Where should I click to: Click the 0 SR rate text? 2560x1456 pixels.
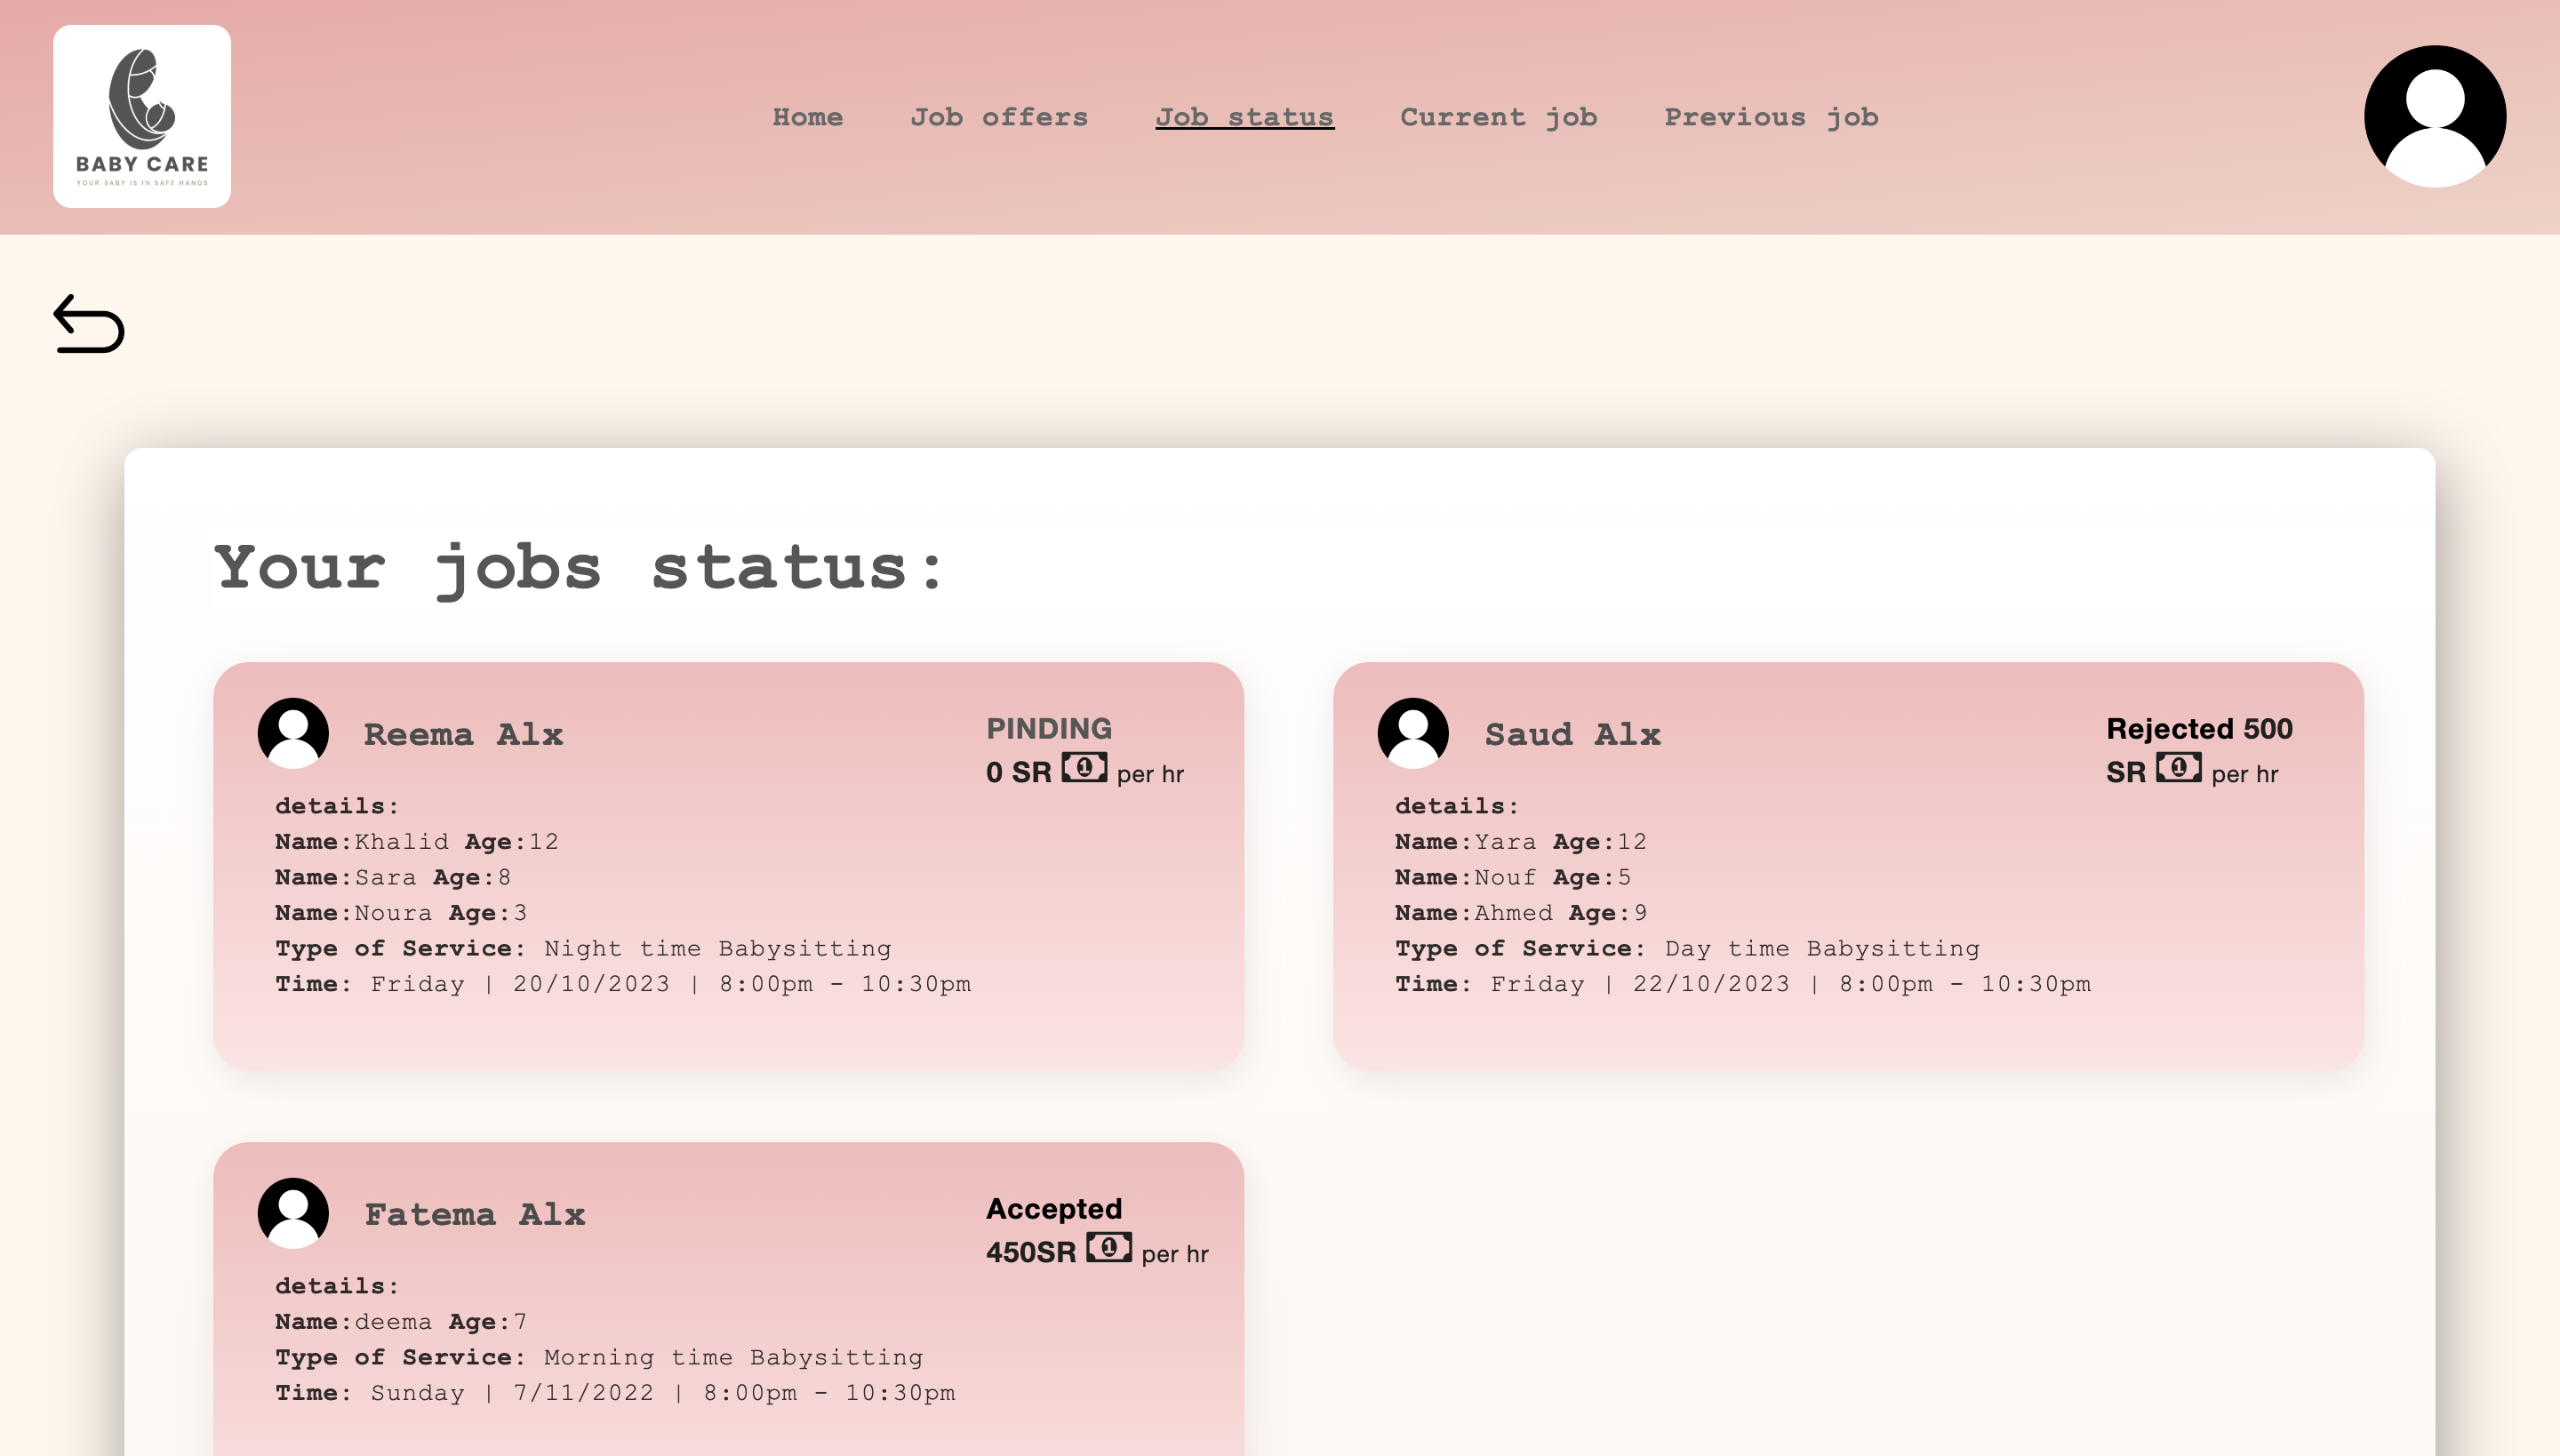coord(1019,772)
